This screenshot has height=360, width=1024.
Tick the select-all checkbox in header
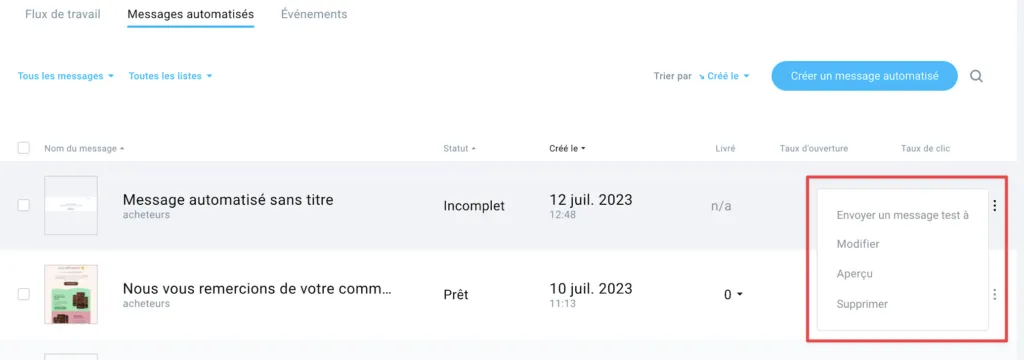point(24,148)
